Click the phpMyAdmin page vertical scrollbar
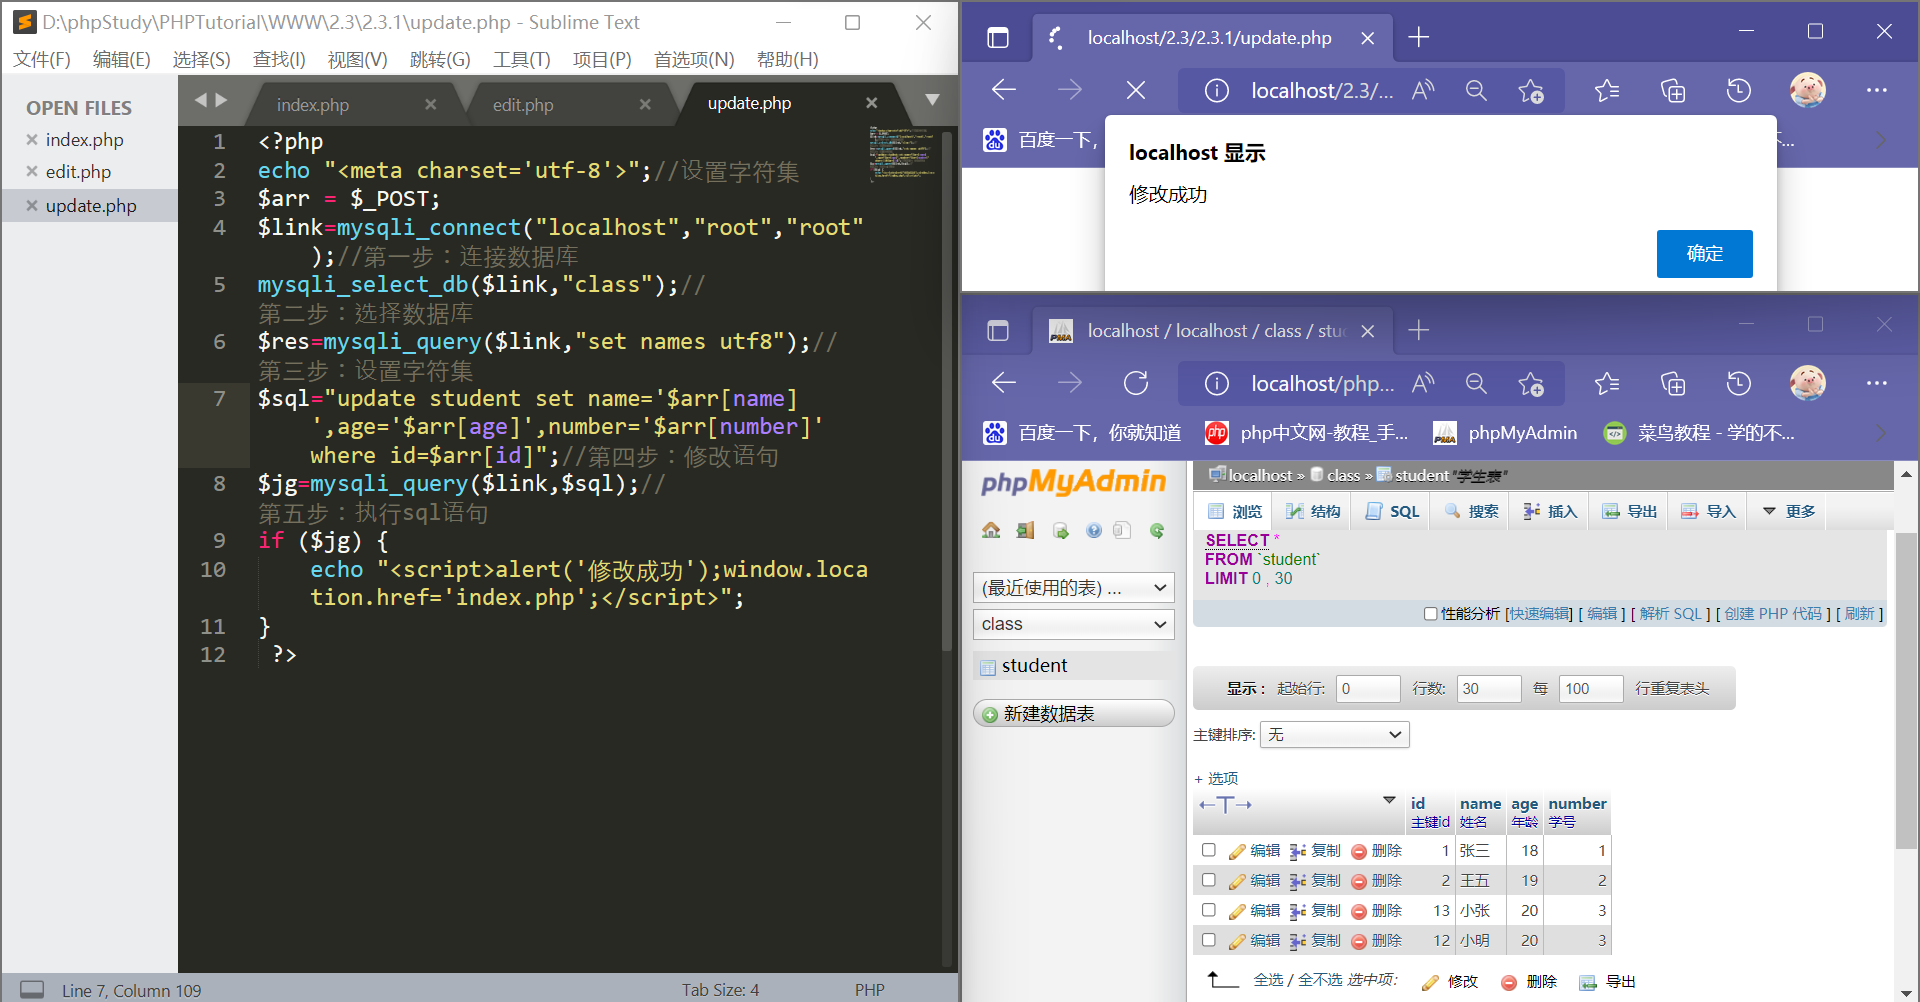This screenshot has width=1920, height=1002. click(x=1906, y=690)
